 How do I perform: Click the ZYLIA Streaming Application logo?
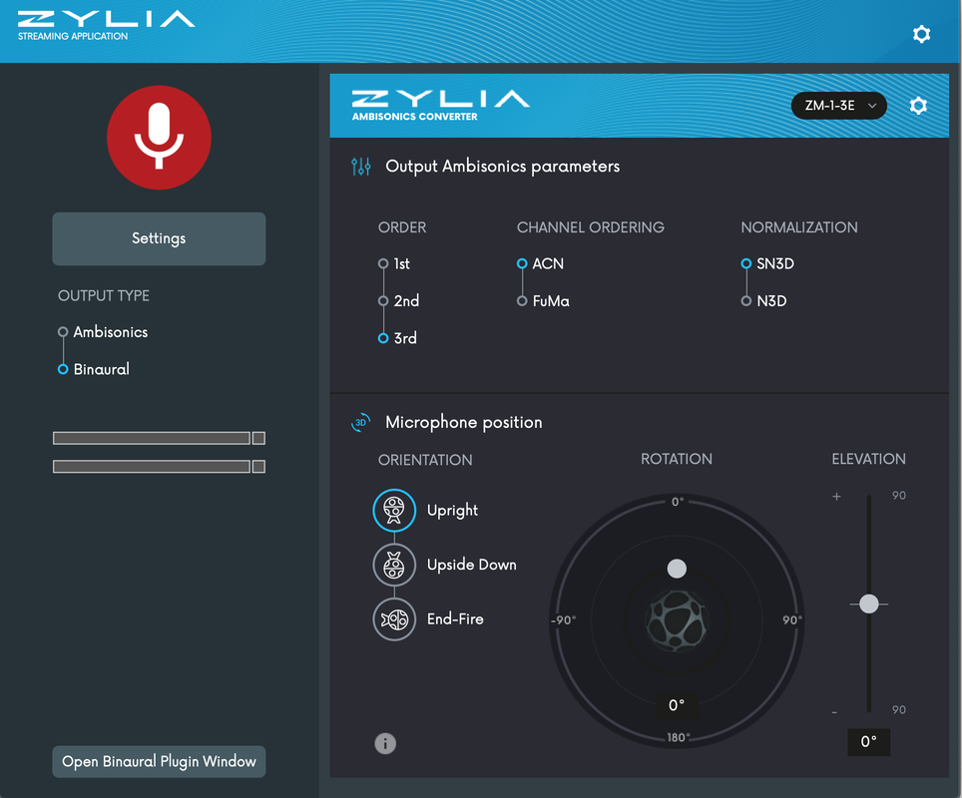click(x=106, y=26)
